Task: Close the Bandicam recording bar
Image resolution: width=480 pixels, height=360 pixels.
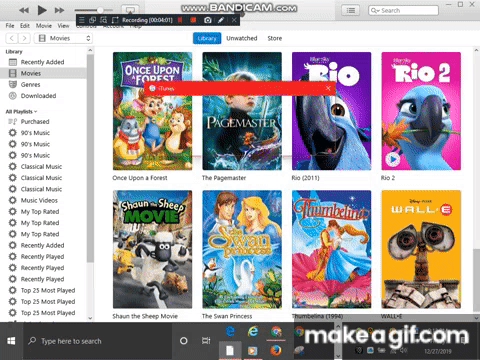Action: (x=234, y=20)
